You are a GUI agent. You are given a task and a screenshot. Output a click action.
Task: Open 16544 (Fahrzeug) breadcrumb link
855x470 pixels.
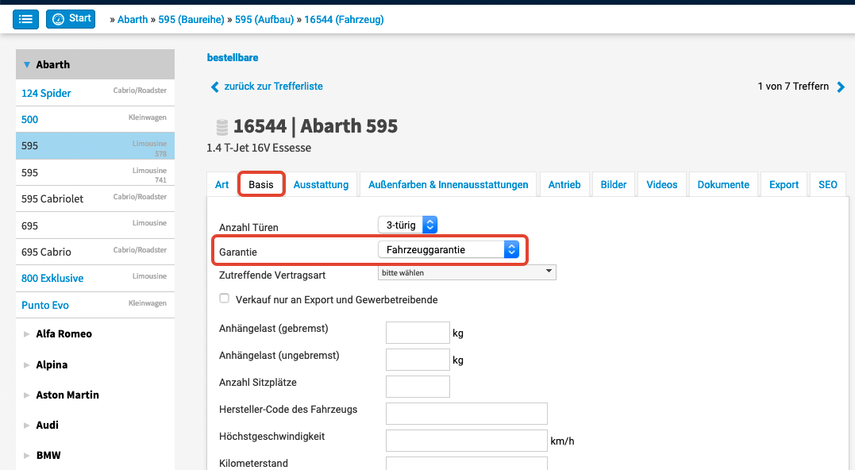344,20
